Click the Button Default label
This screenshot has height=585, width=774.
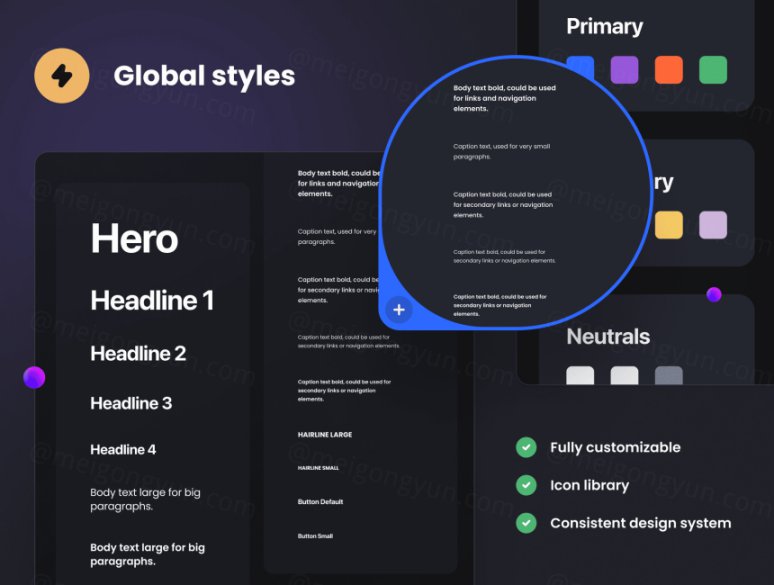pos(320,501)
